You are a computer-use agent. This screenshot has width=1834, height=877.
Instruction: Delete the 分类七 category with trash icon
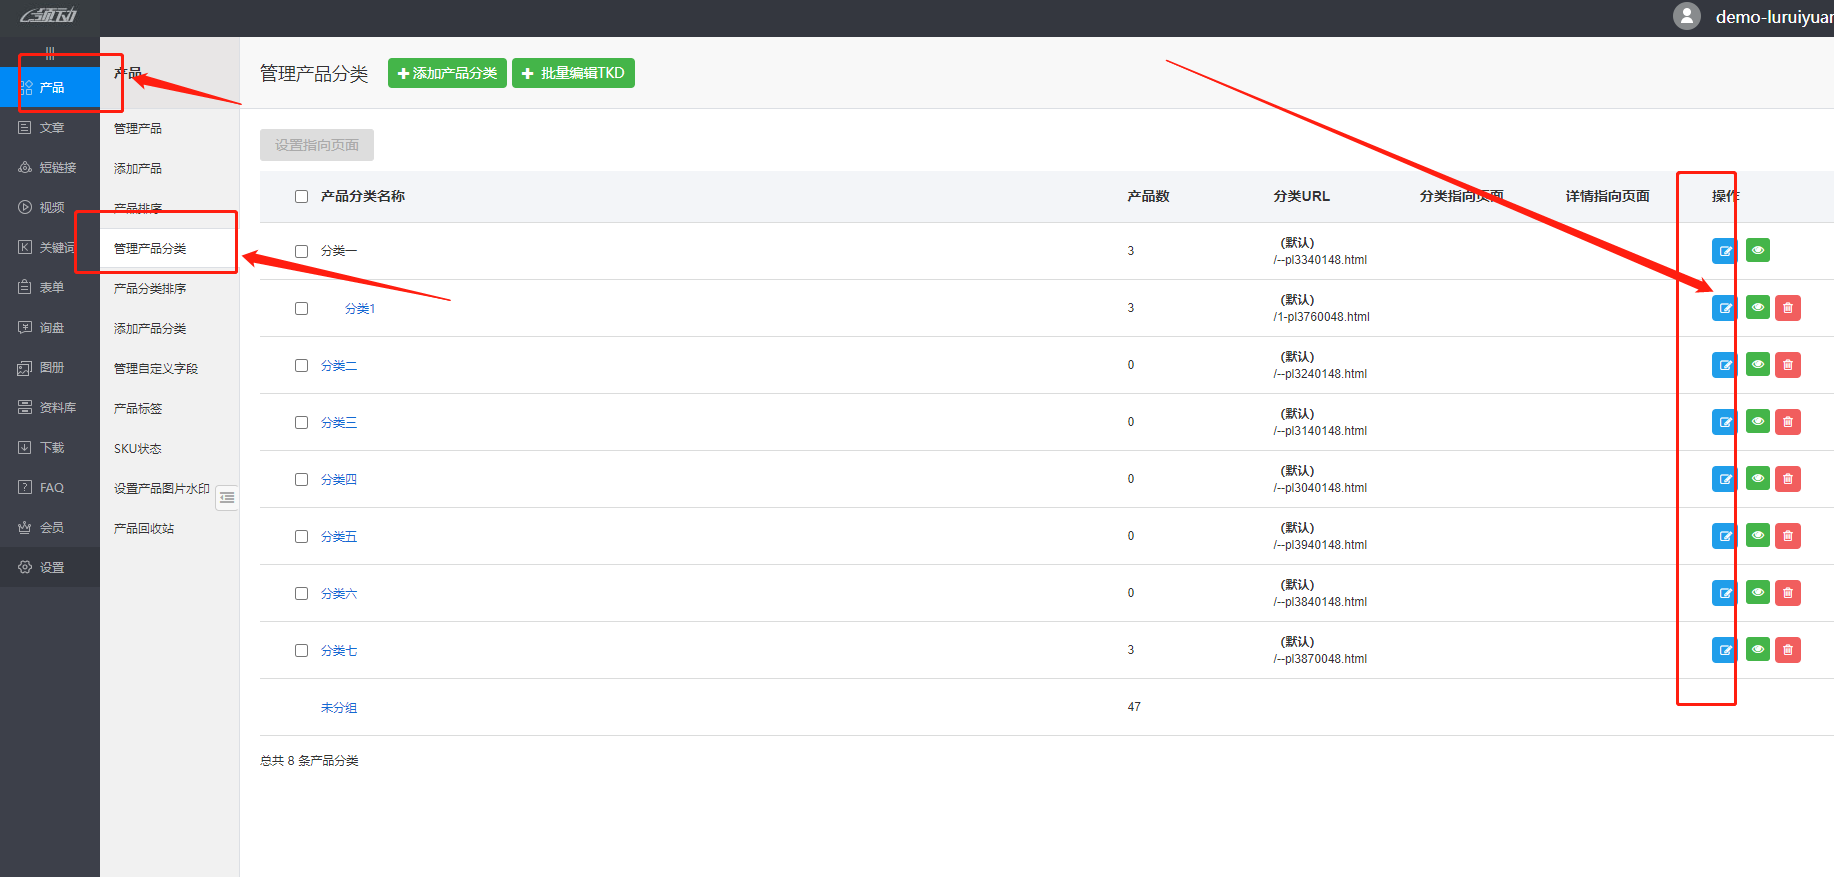click(x=1788, y=650)
